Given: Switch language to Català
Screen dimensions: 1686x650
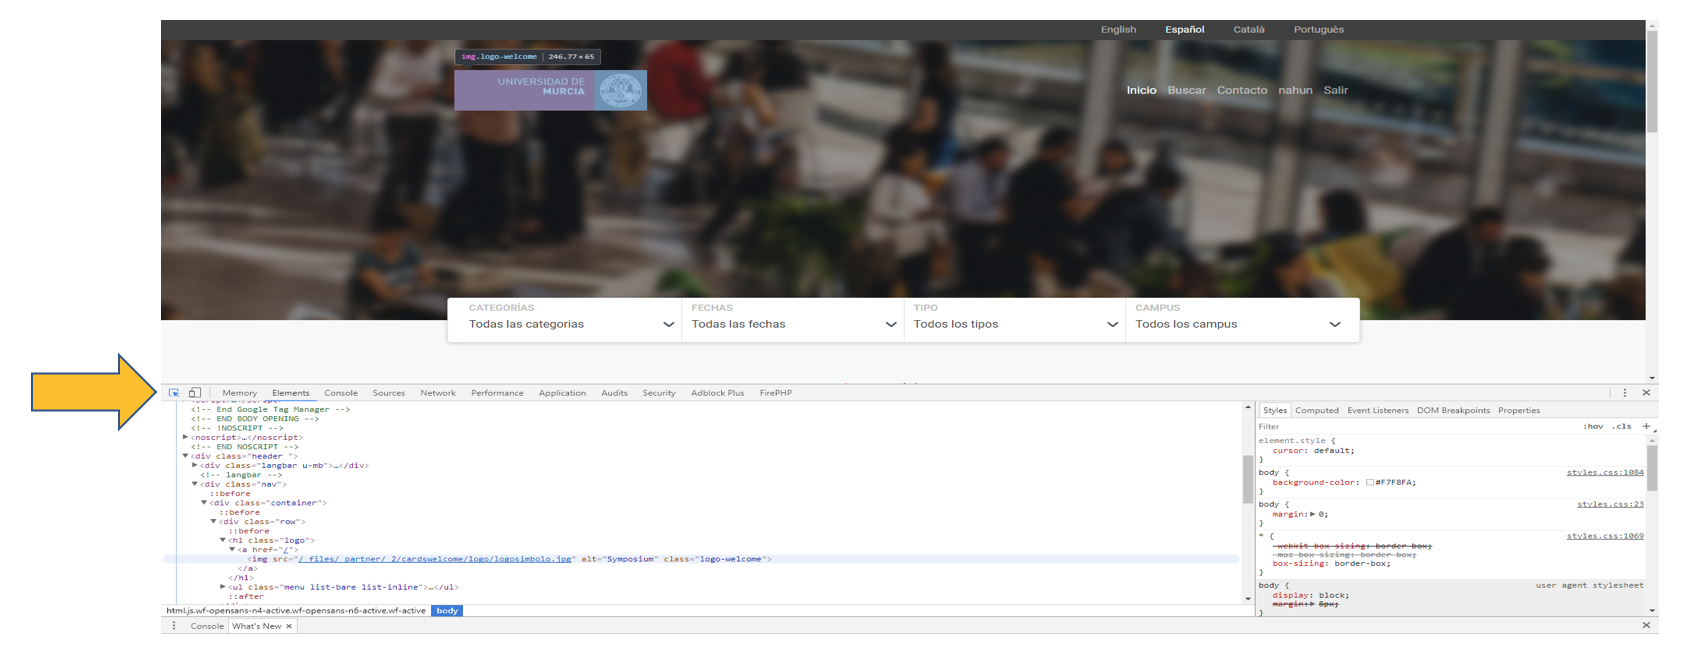Looking at the screenshot, I should (x=1248, y=29).
